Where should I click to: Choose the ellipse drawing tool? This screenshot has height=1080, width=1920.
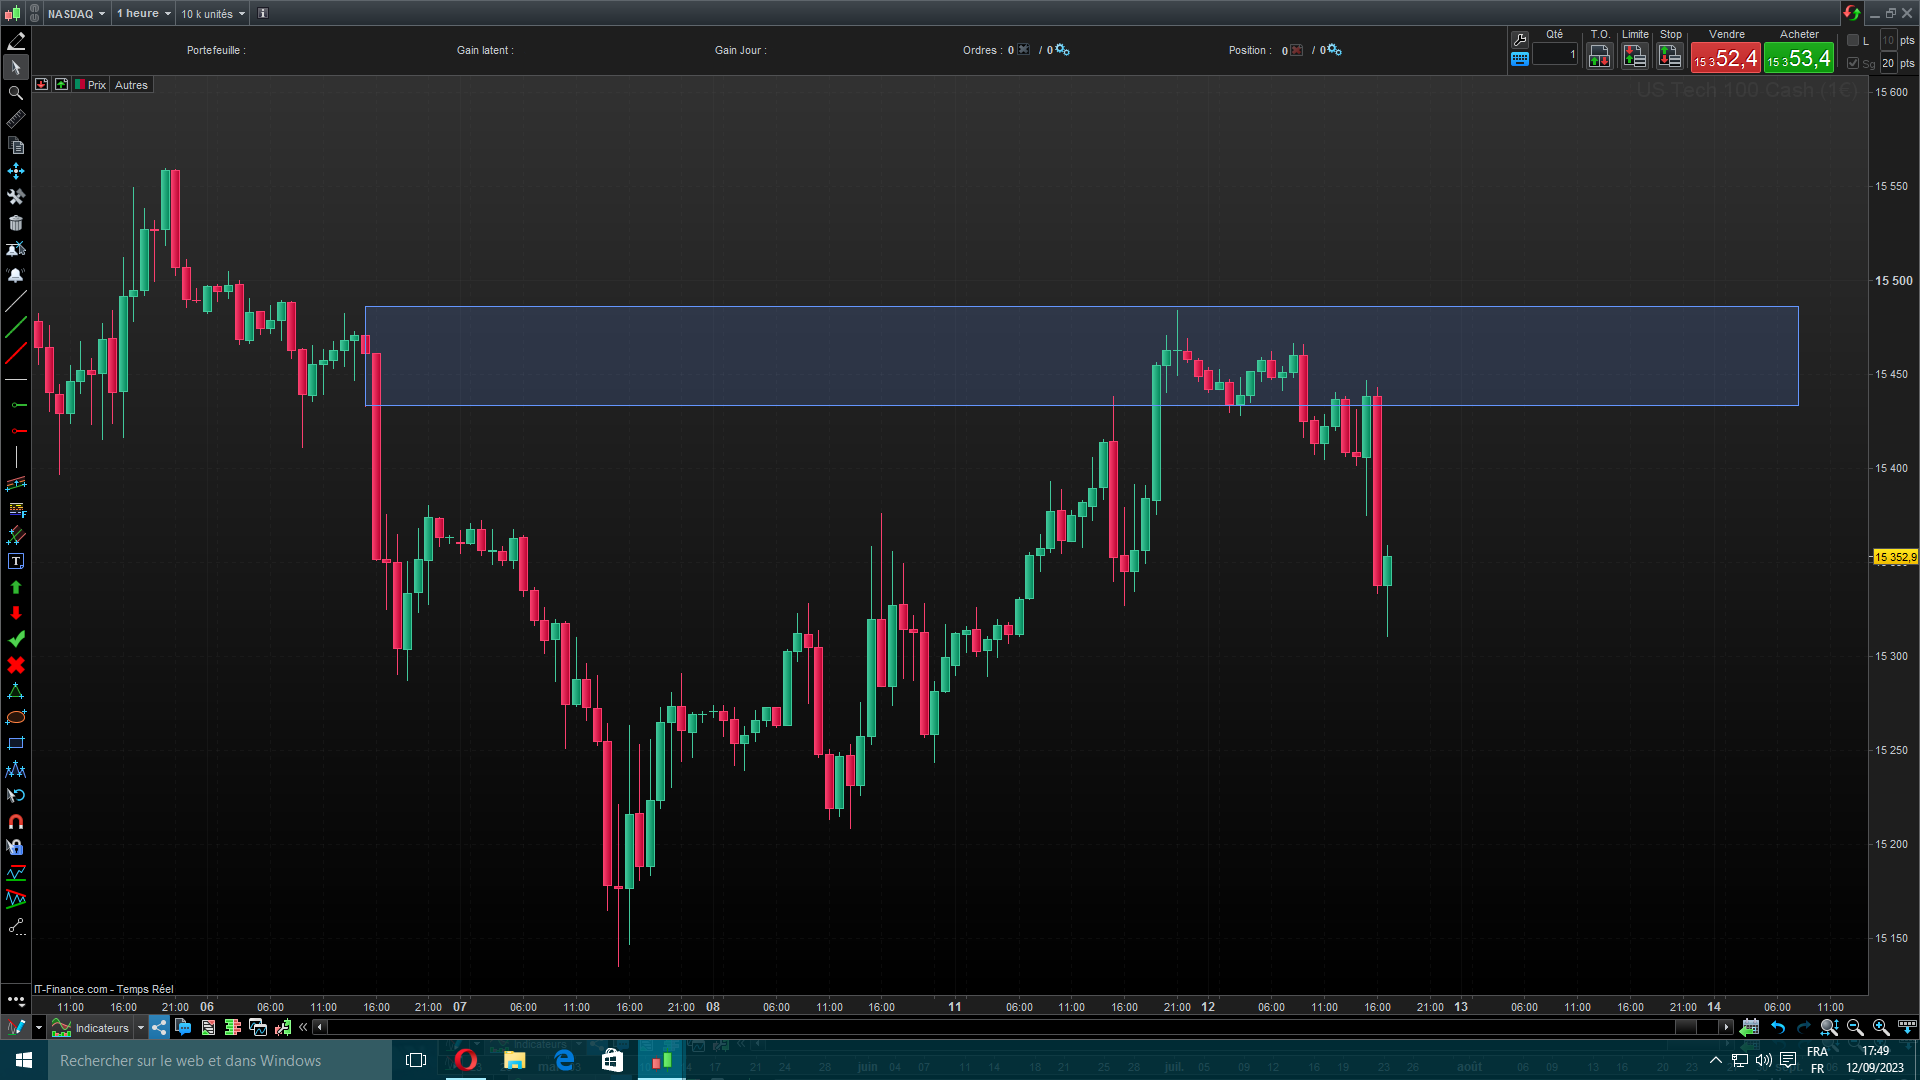tap(16, 717)
